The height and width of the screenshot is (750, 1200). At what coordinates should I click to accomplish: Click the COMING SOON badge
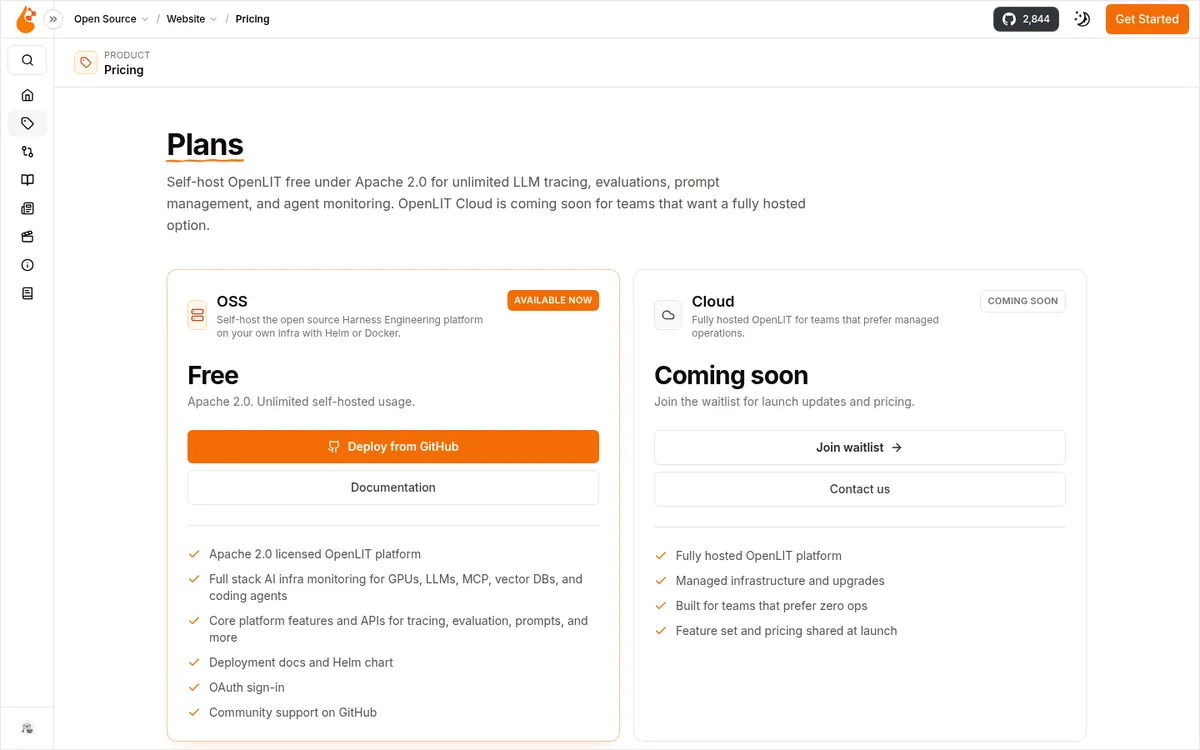coord(1023,301)
